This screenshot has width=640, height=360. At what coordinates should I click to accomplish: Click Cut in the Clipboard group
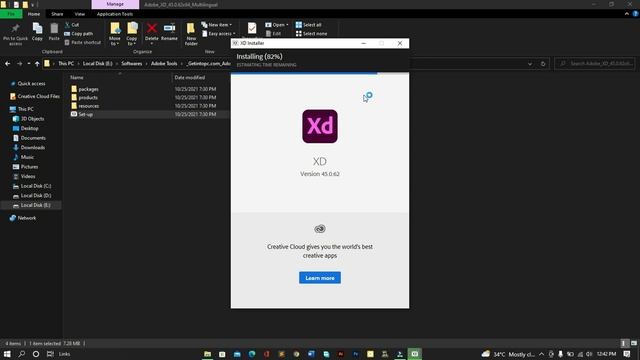click(72, 25)
